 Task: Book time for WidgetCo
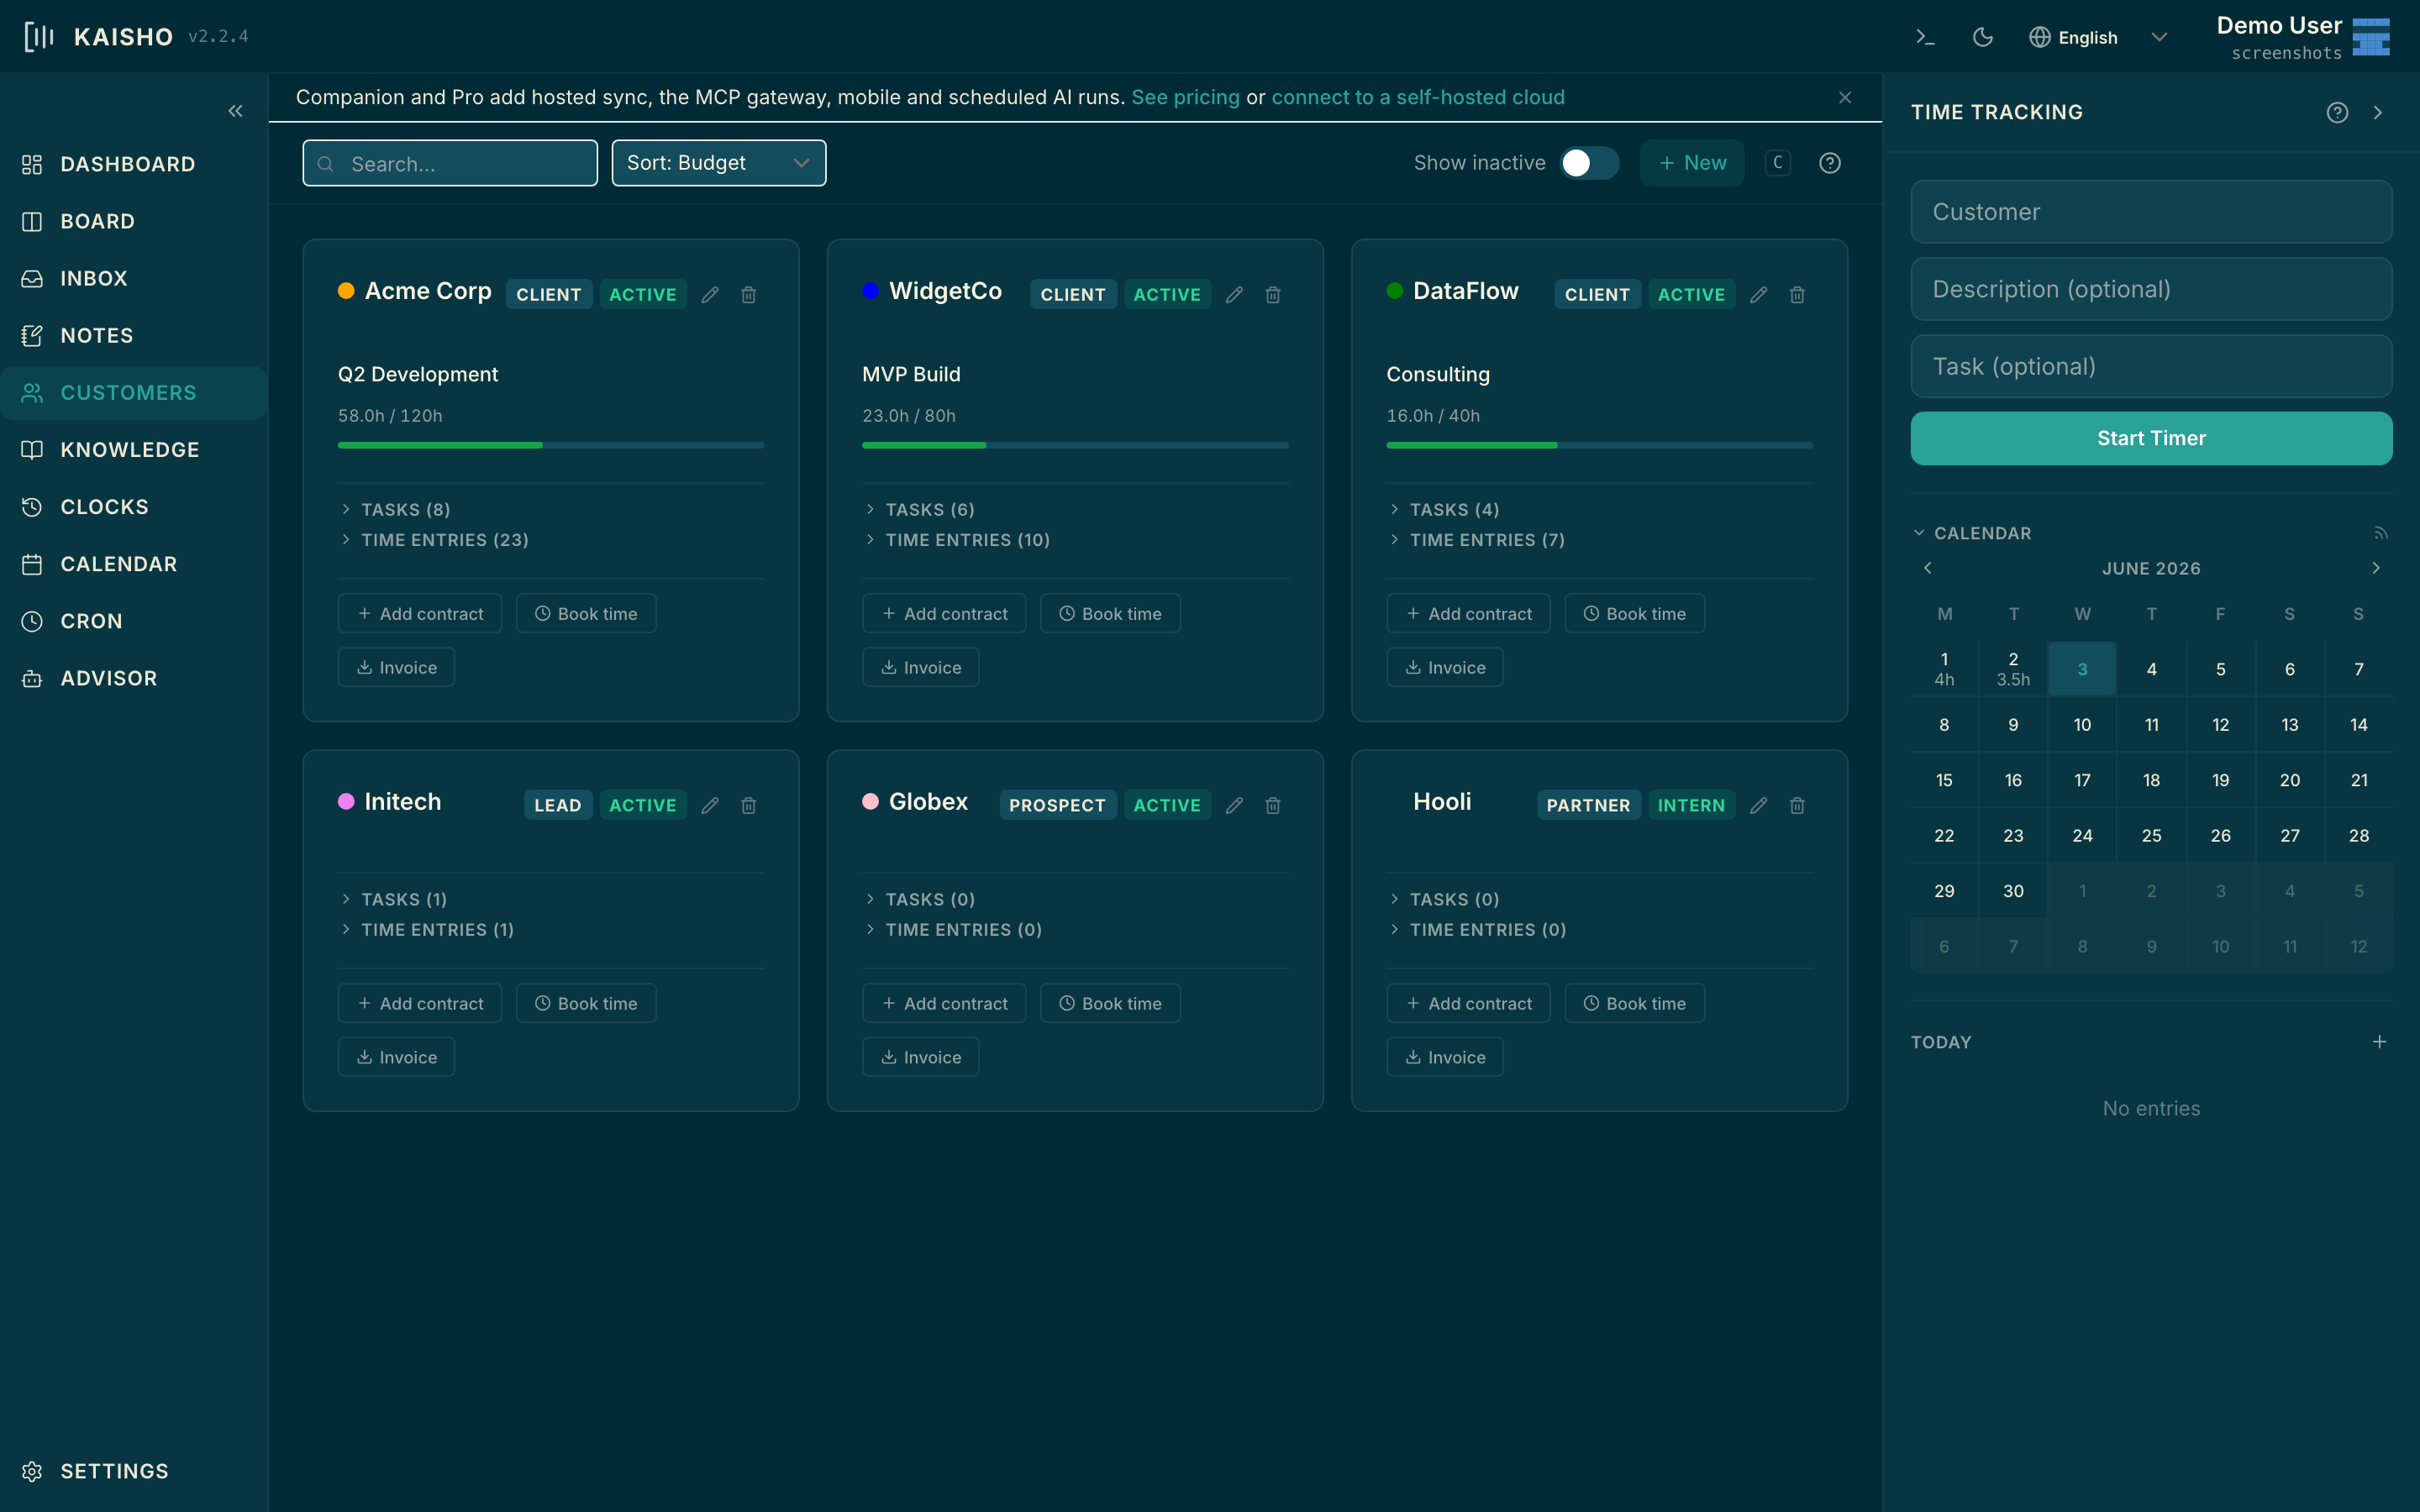pyautogui.click(x=1110, y=613)
